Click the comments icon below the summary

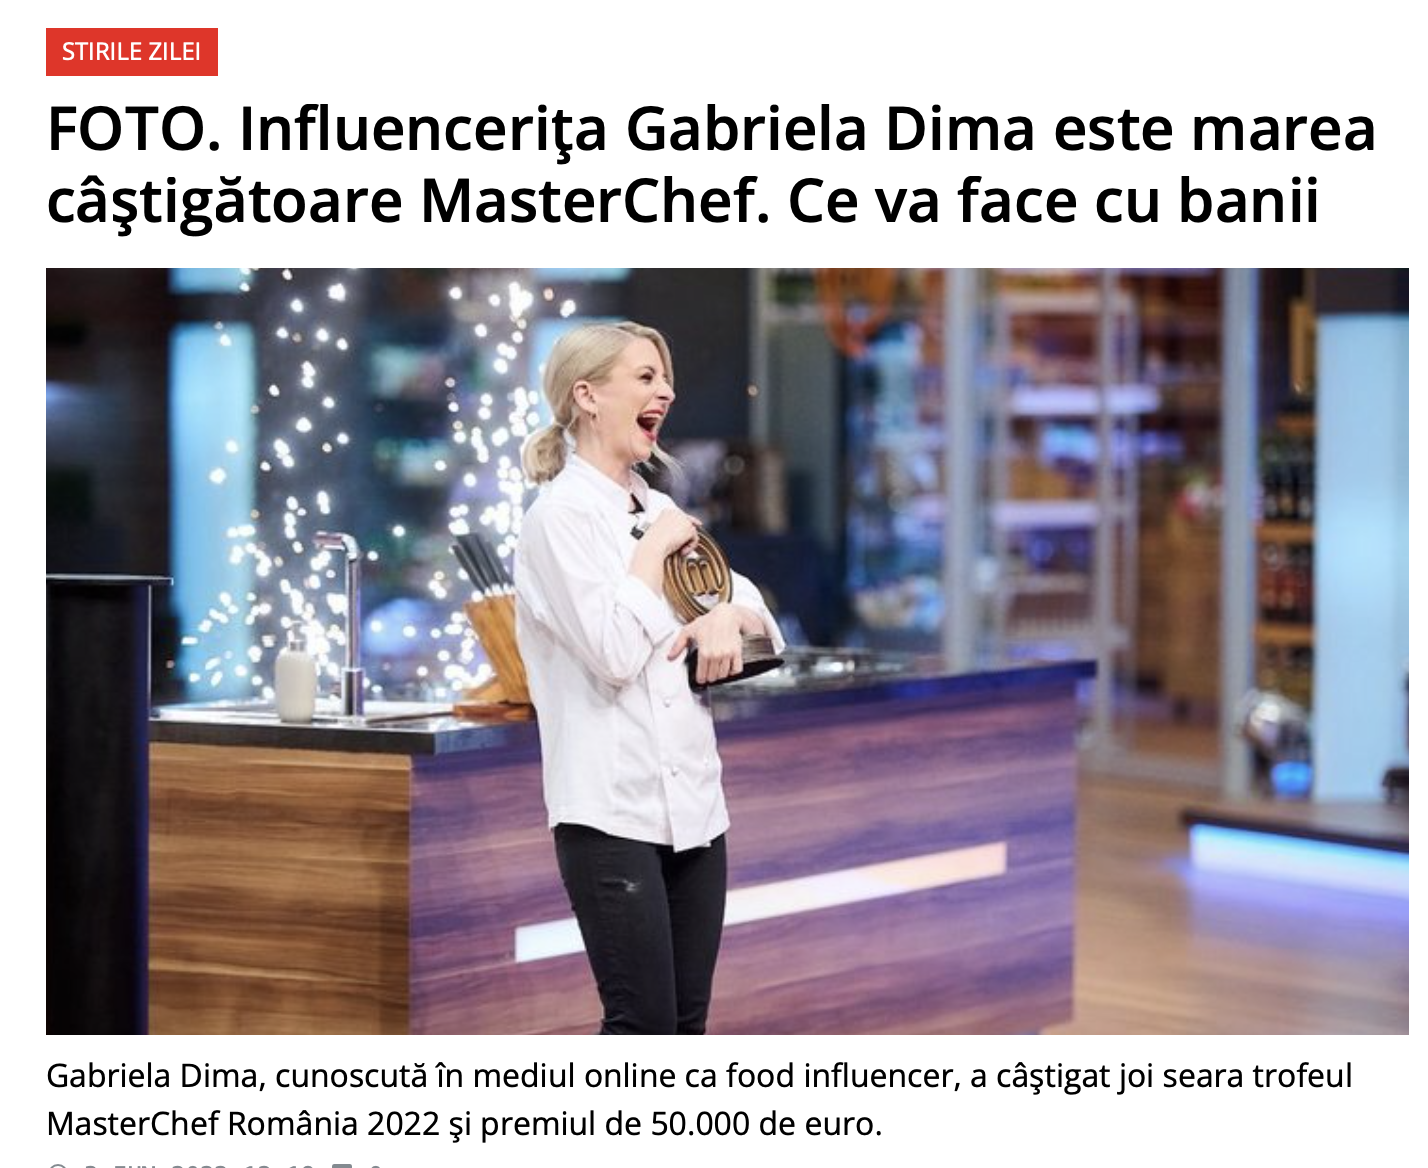pyautogui.click(x=342, y=1165)
